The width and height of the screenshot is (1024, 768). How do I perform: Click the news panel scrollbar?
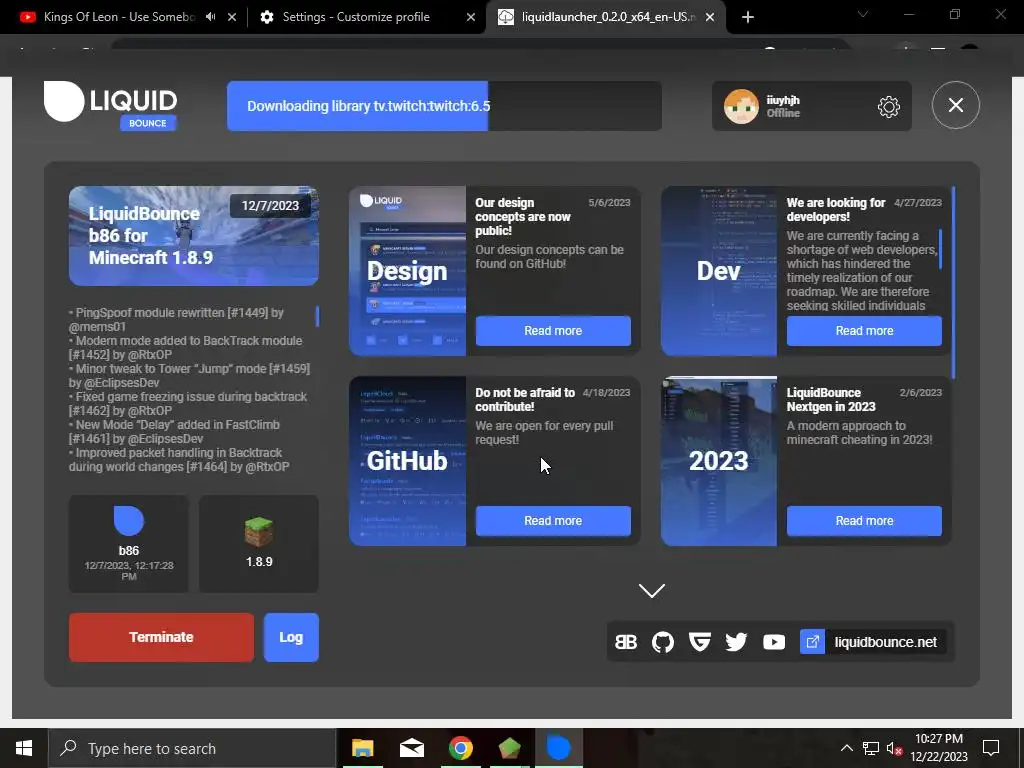(953, 282)
